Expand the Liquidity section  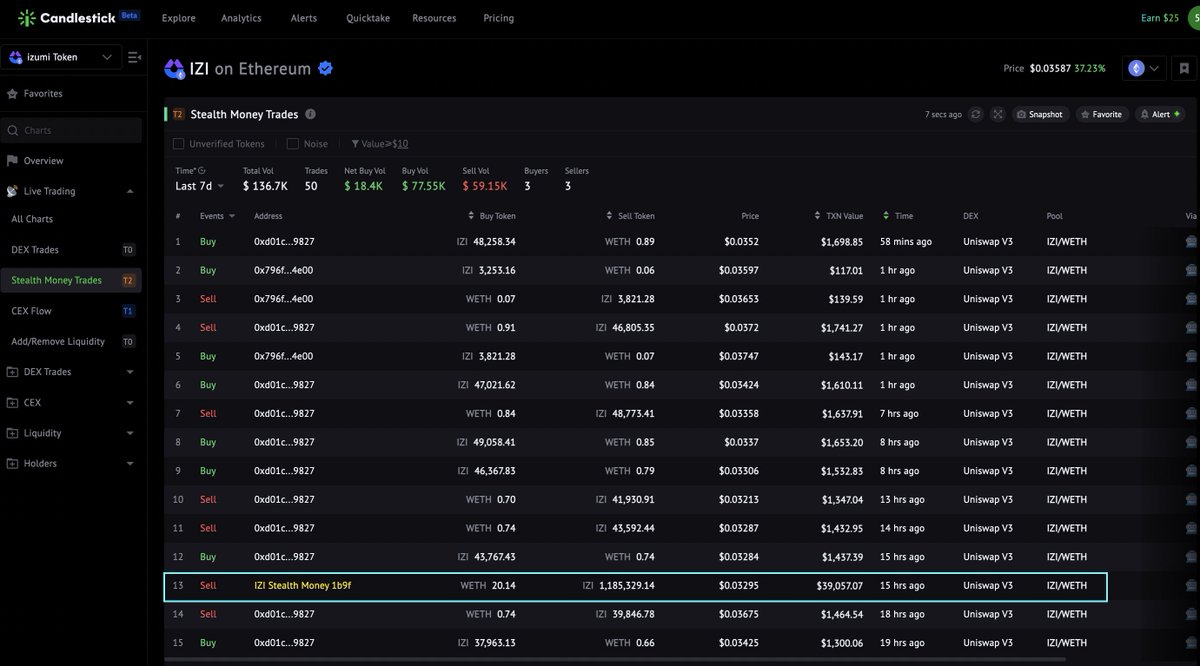(130, 434)
